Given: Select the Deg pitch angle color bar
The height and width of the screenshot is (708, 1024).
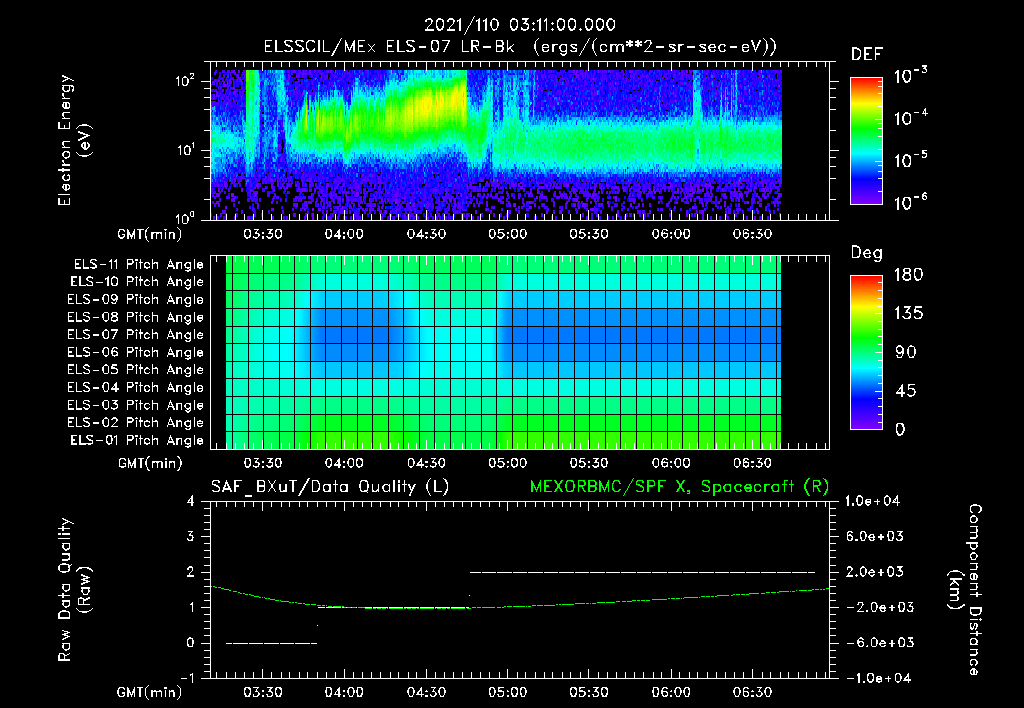Looking at the screenshot, I should tap(867, 352).
